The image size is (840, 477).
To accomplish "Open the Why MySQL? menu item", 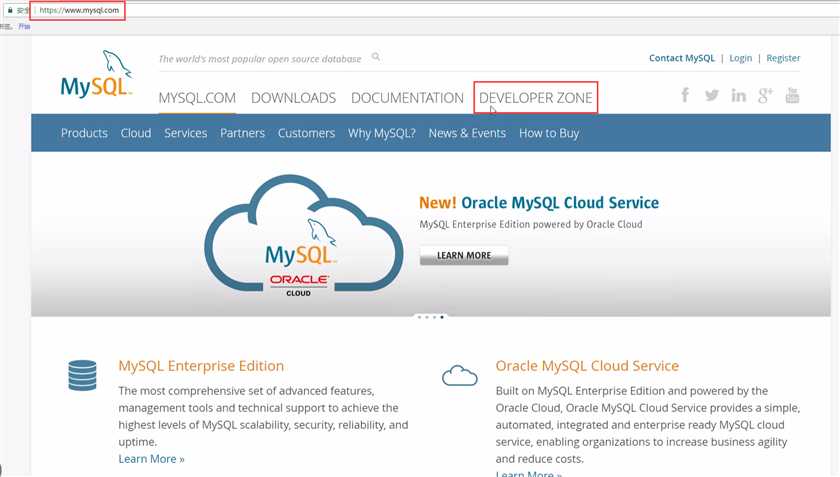I will coord(382,133).
